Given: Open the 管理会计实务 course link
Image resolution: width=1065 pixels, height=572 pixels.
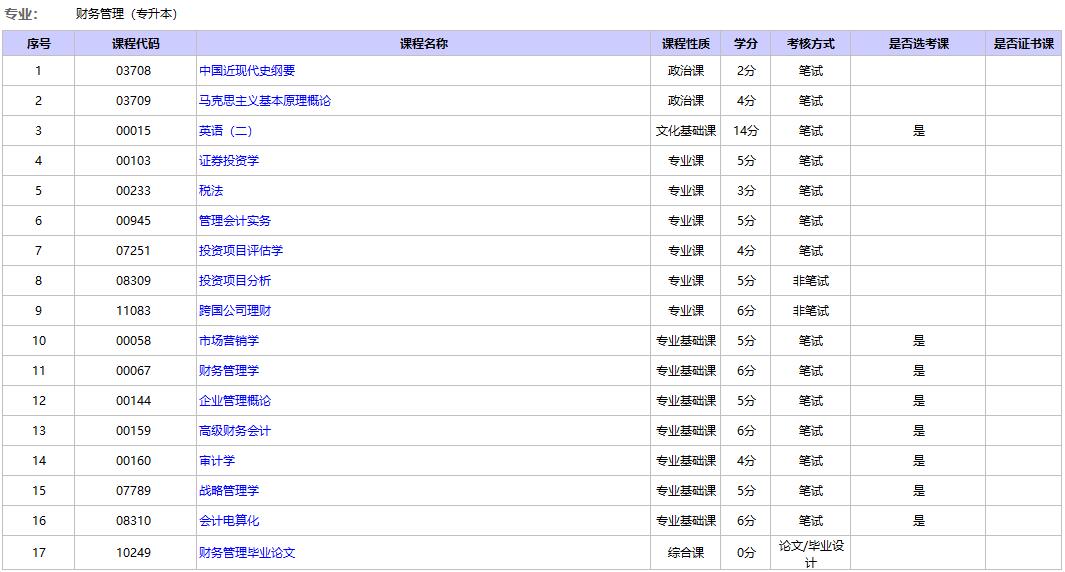Looking at the screenshot, I should (x=235, y=221).
